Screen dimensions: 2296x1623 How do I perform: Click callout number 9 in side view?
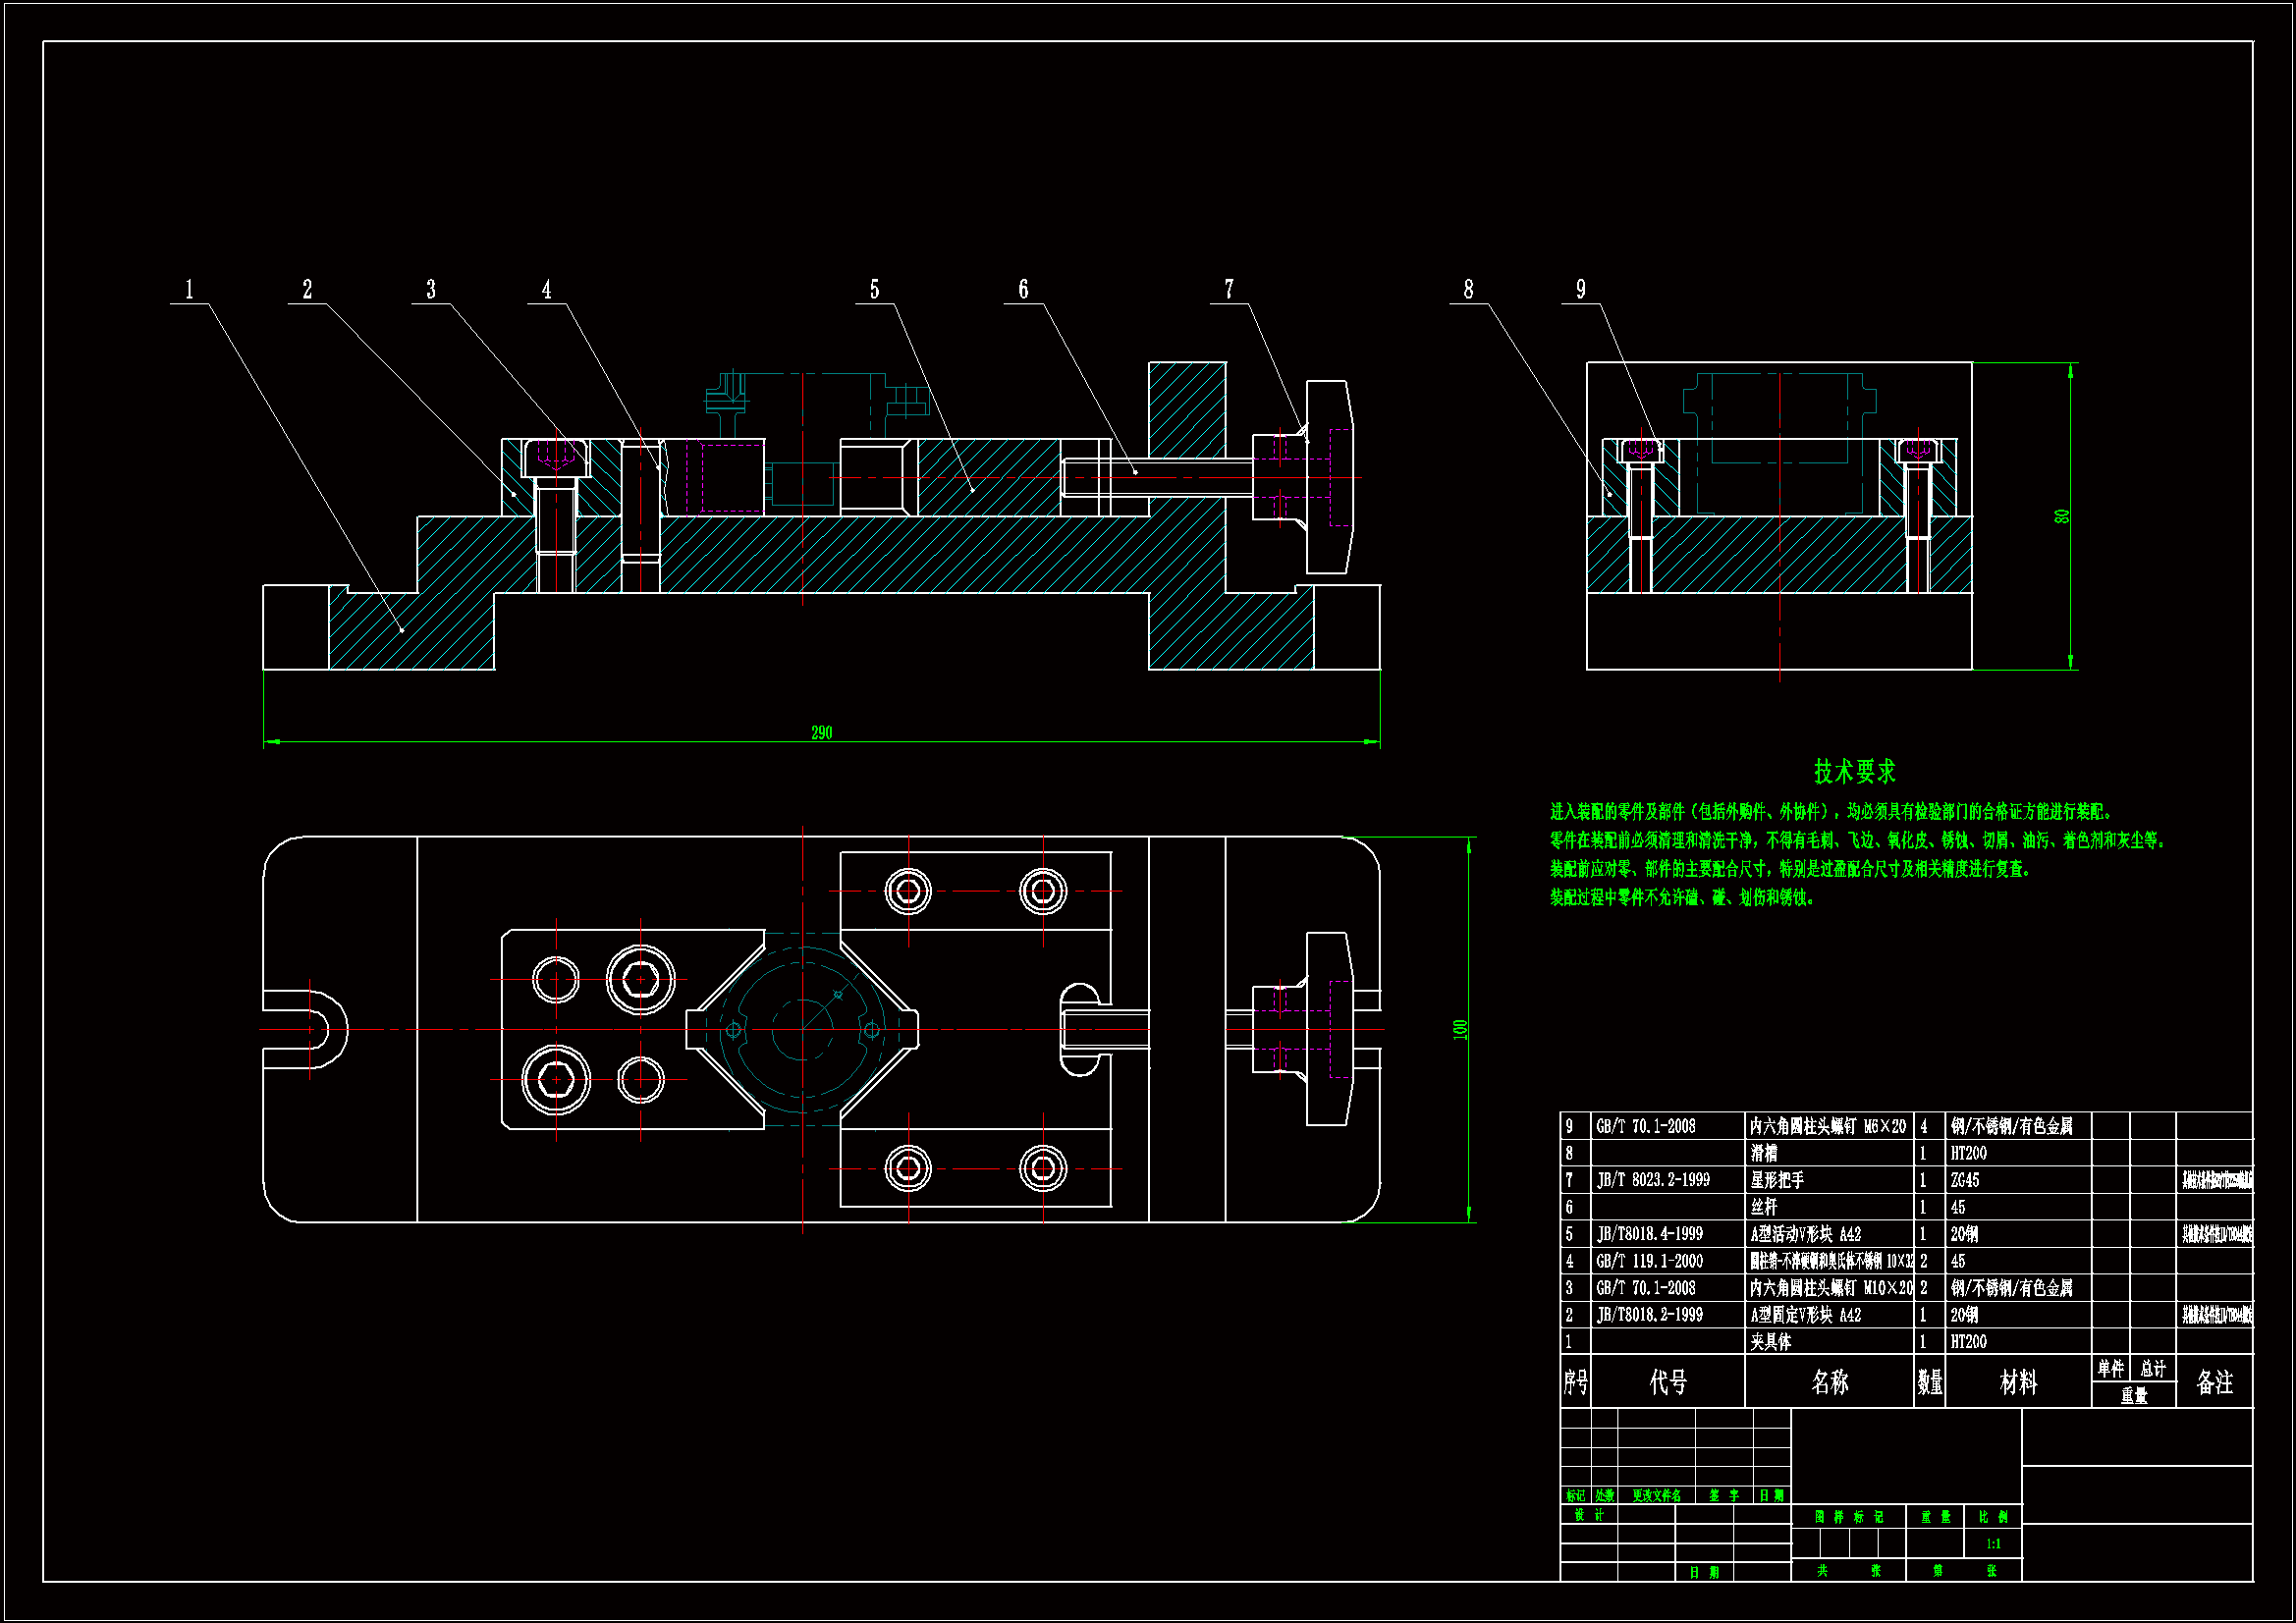click(x=1581, y=290)
